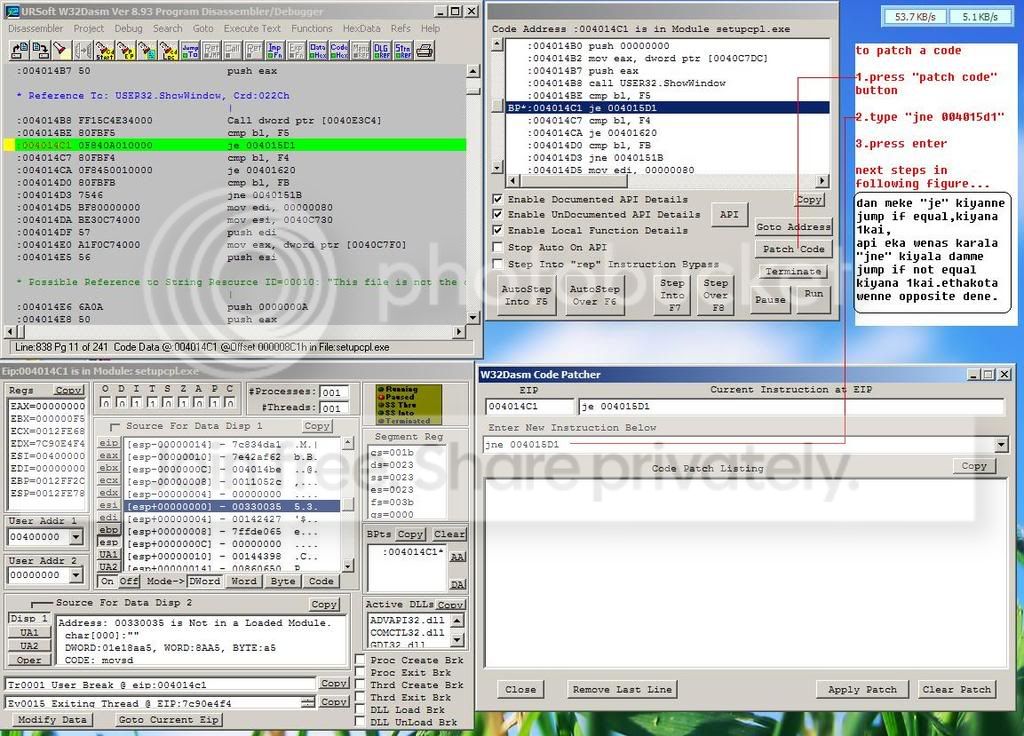
Task: Click the W32Dasm title bar application icon
Action: 12,11
